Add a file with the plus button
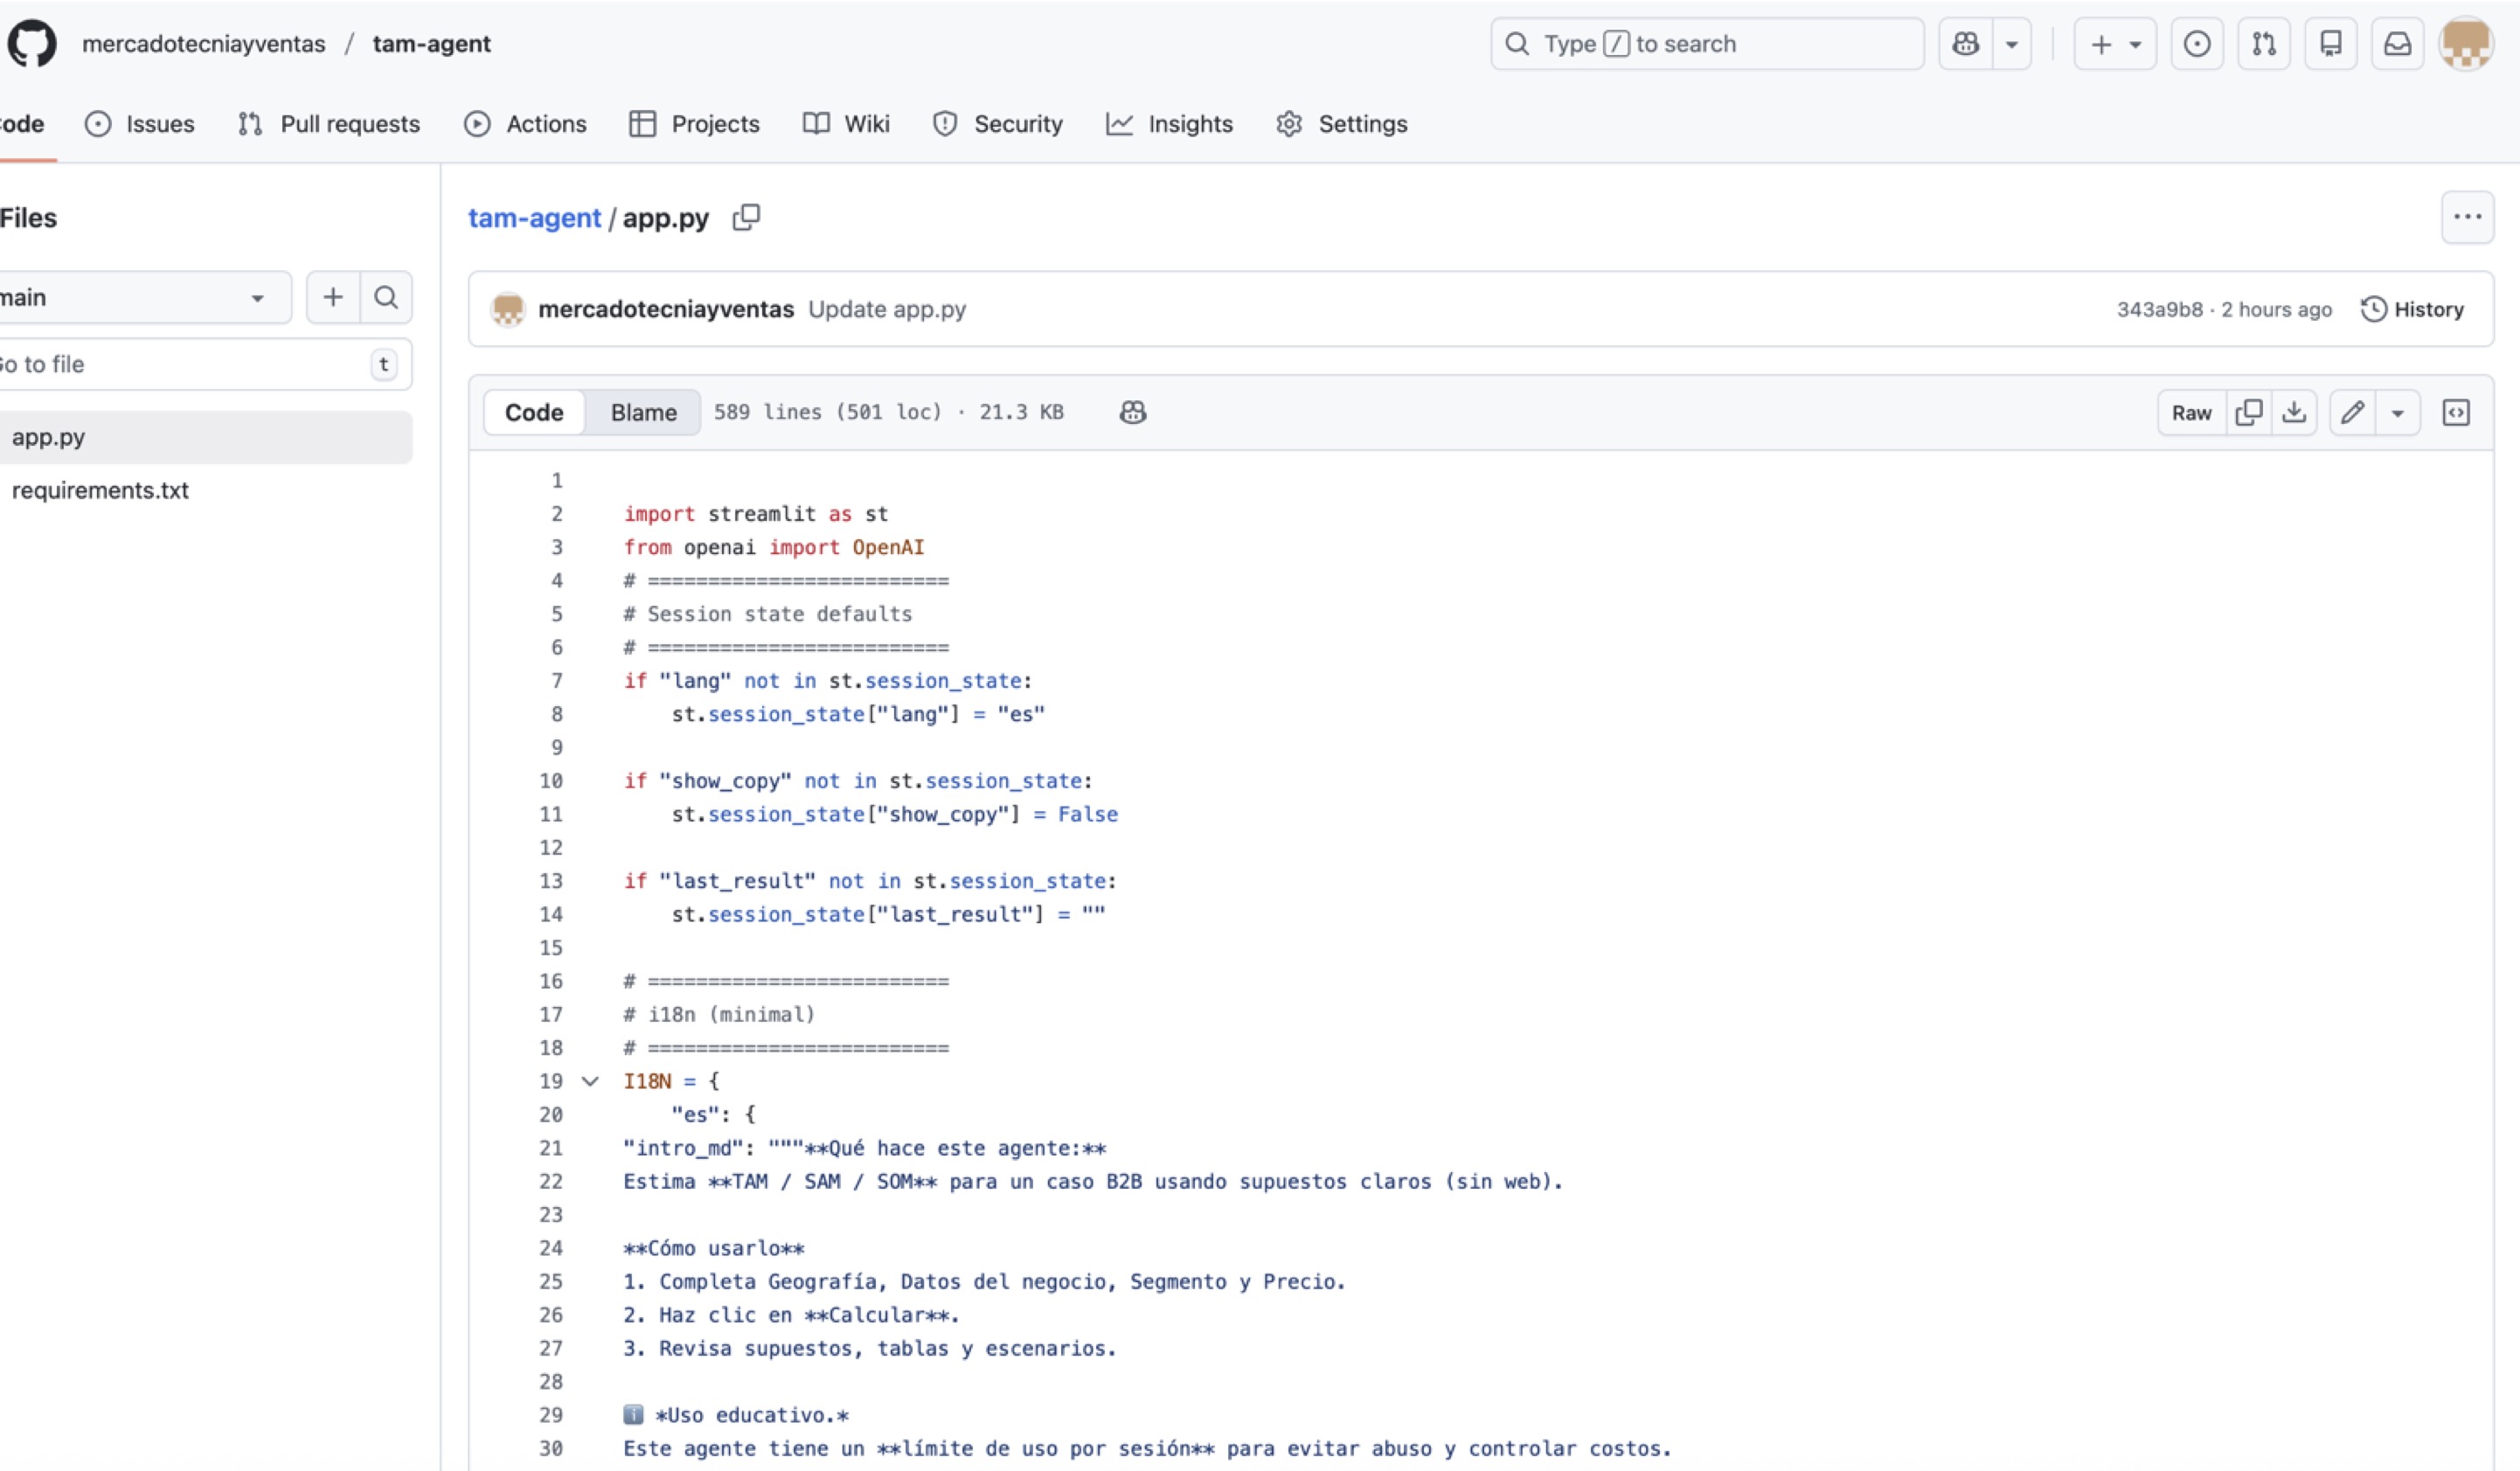The image size is (2520, 1471). point(333,297)
